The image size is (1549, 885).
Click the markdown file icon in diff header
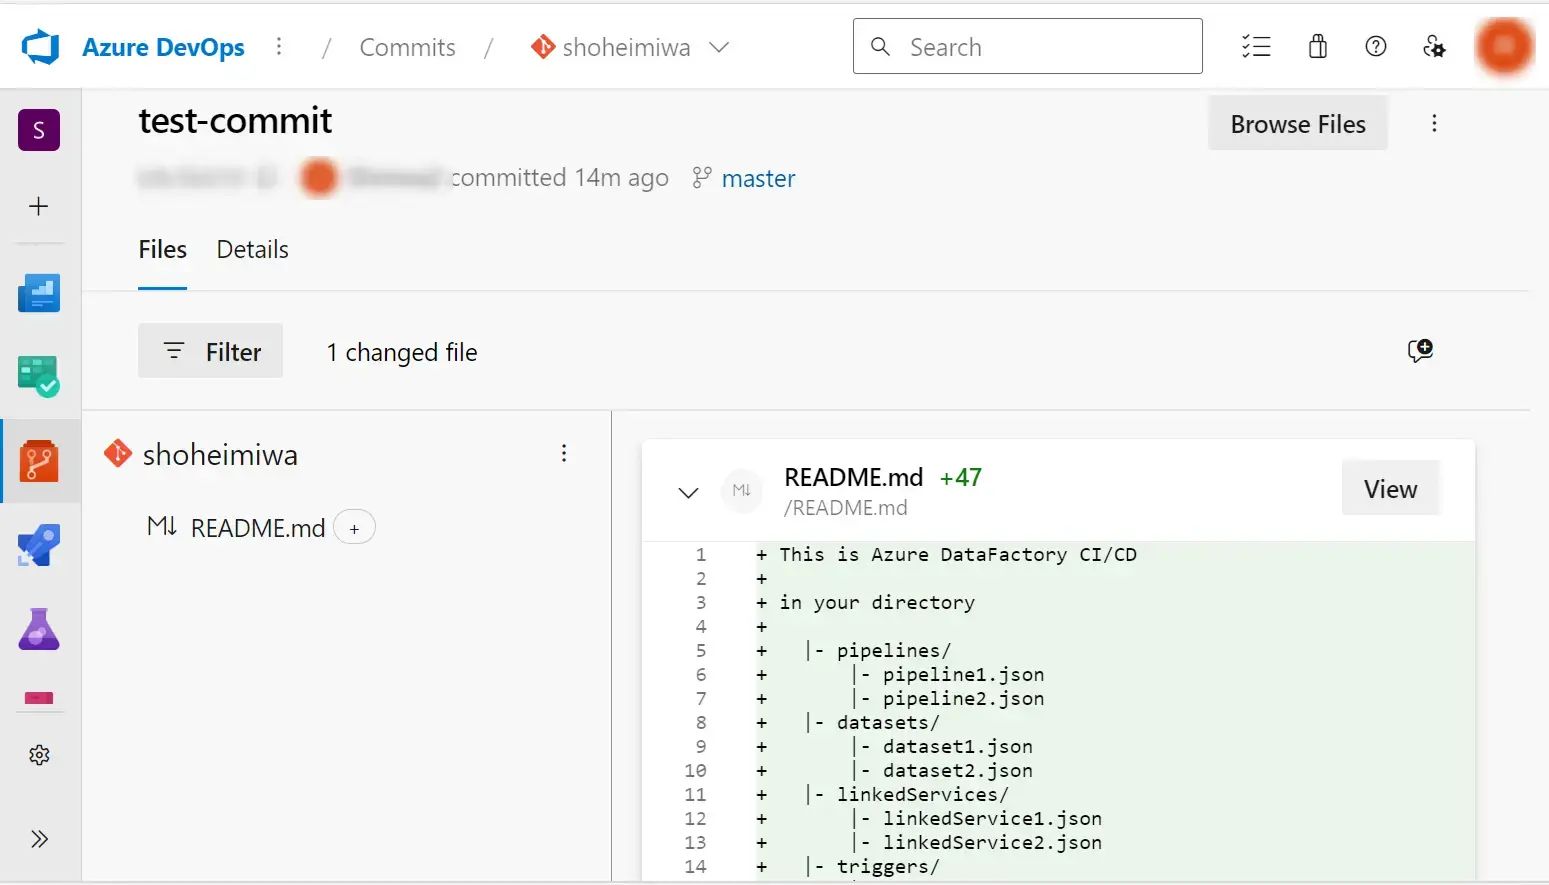tap(741, 491)
